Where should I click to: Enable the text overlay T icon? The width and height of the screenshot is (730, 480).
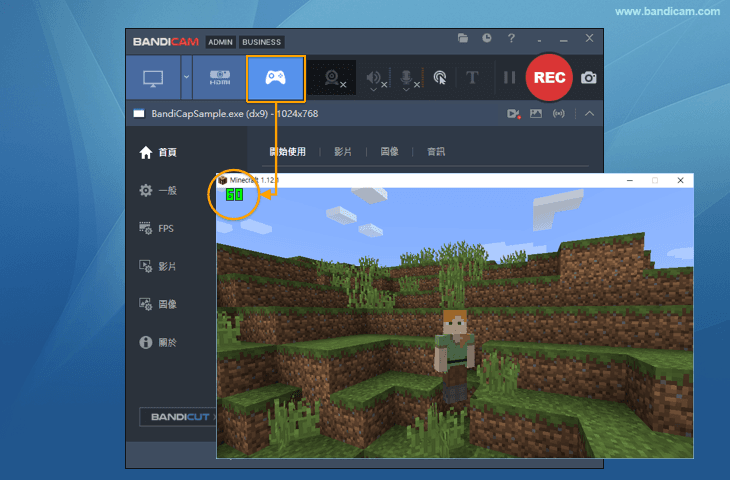point(472,78)
